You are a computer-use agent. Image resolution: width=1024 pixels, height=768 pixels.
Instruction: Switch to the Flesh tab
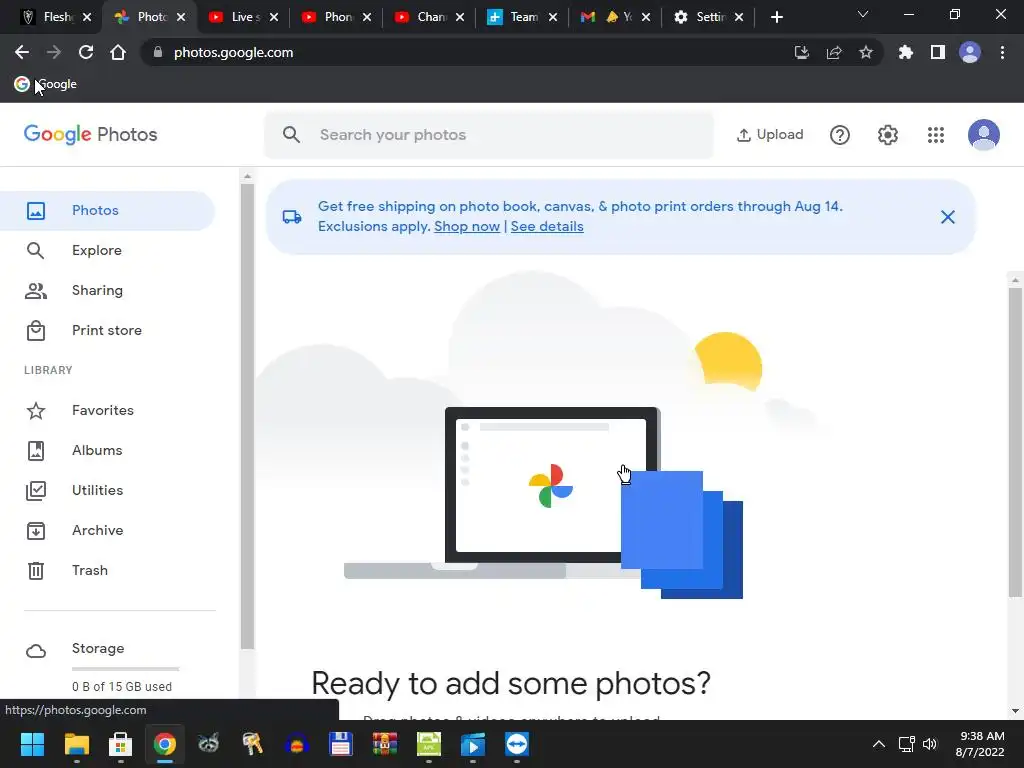coord(56,17)
